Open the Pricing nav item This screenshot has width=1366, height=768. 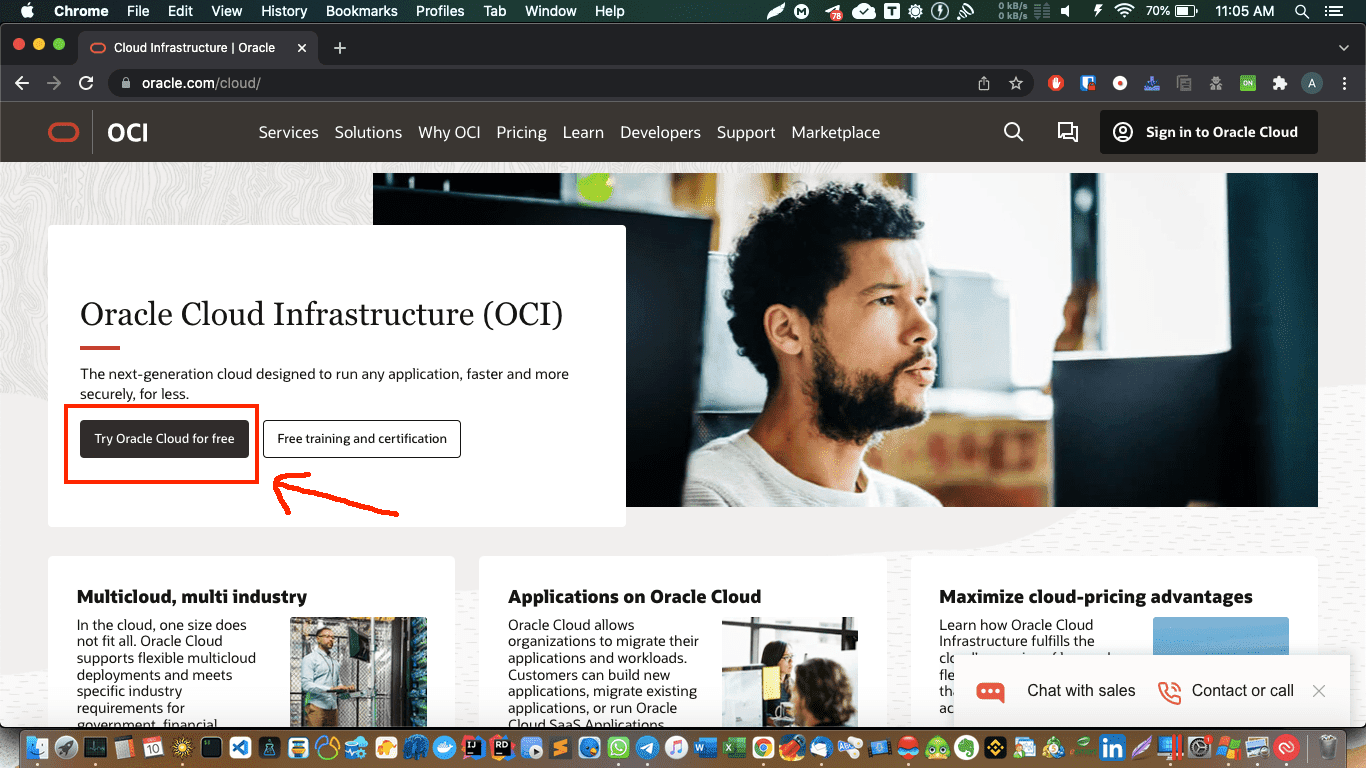coord(521,132)
